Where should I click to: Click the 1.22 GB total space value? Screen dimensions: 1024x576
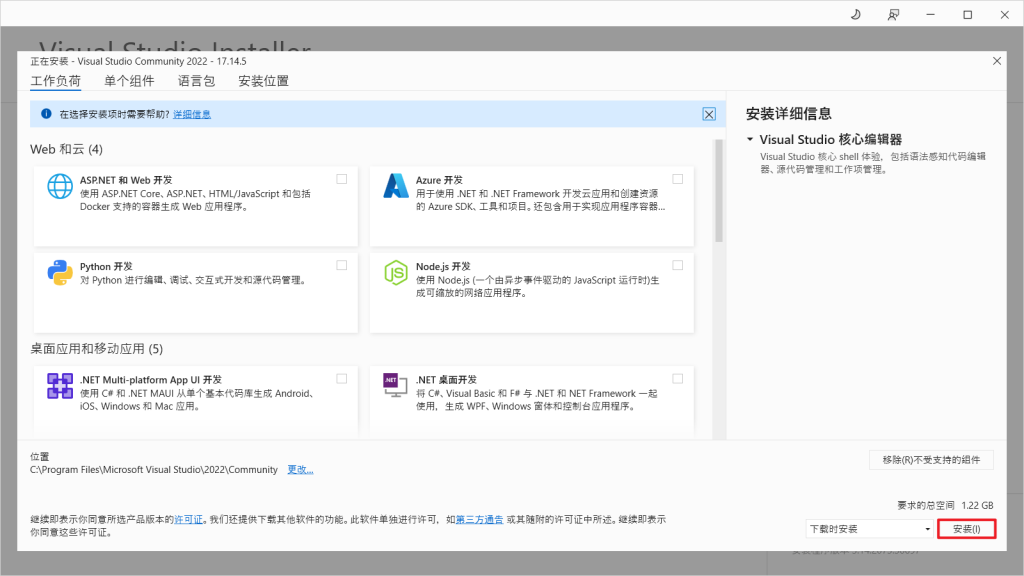point(977,505)
